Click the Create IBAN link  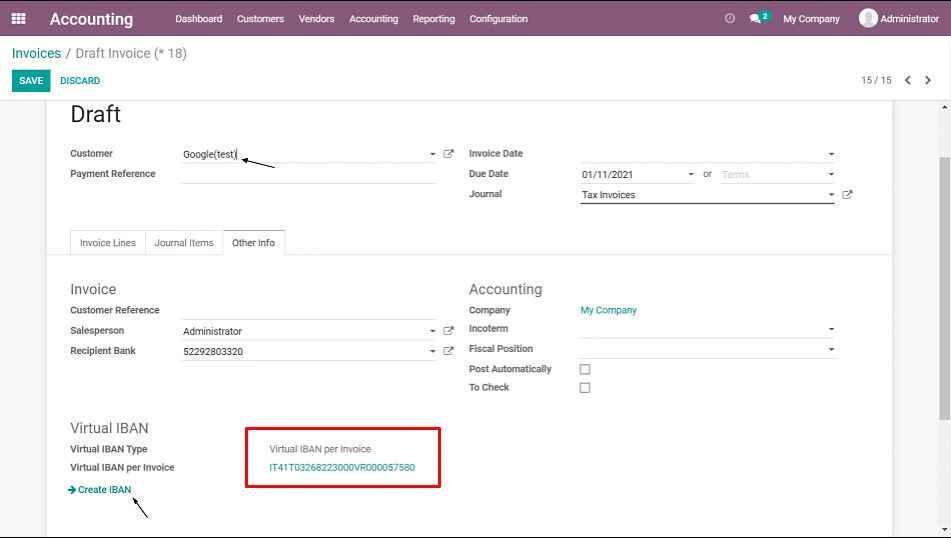coord(104,490)
